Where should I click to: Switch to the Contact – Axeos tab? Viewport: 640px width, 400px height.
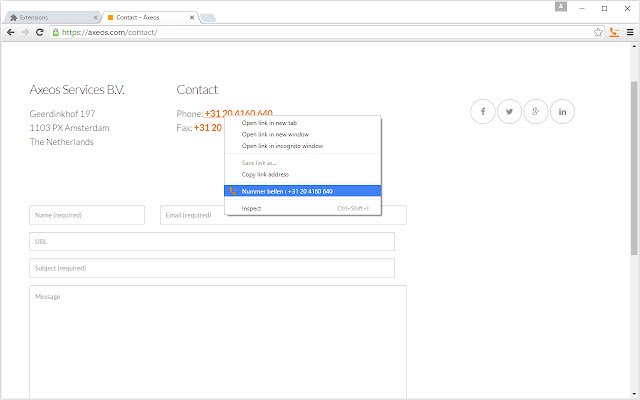pos(149,18)
